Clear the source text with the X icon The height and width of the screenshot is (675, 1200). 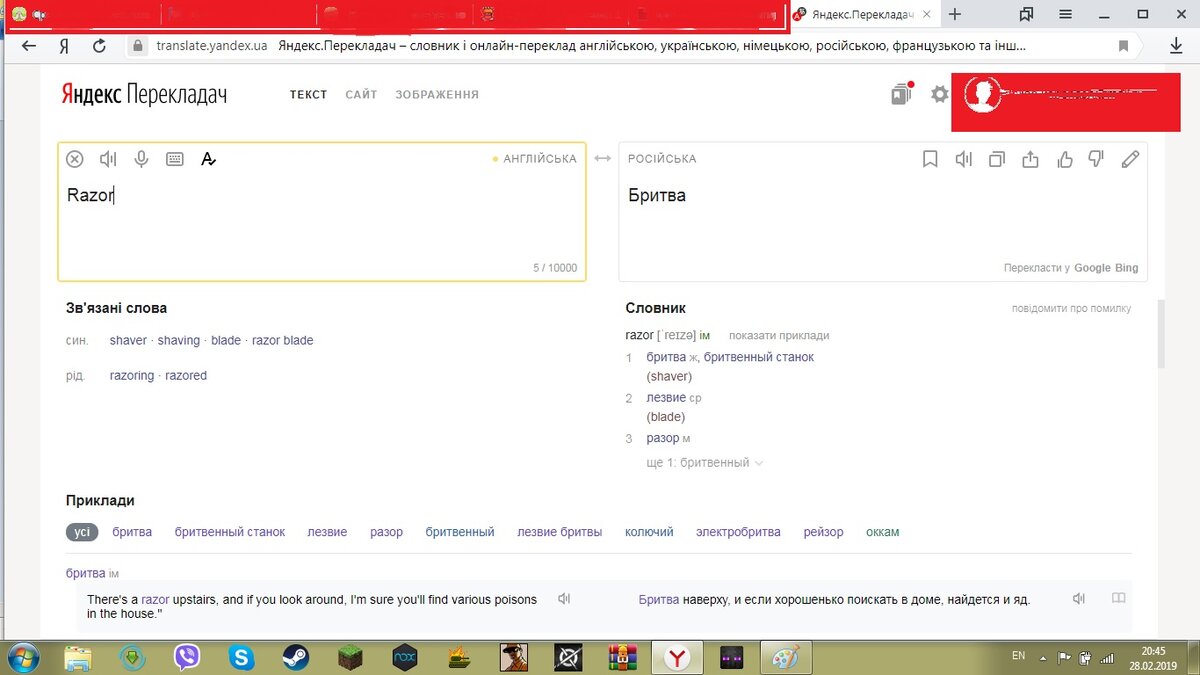pyautogui.click(x=75, y=159)
